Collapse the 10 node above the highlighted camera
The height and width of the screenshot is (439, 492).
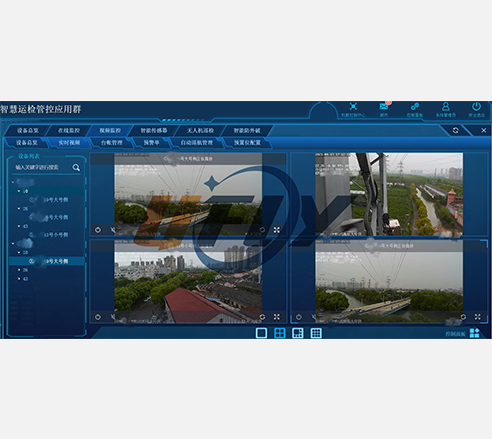tap(19, 252)
